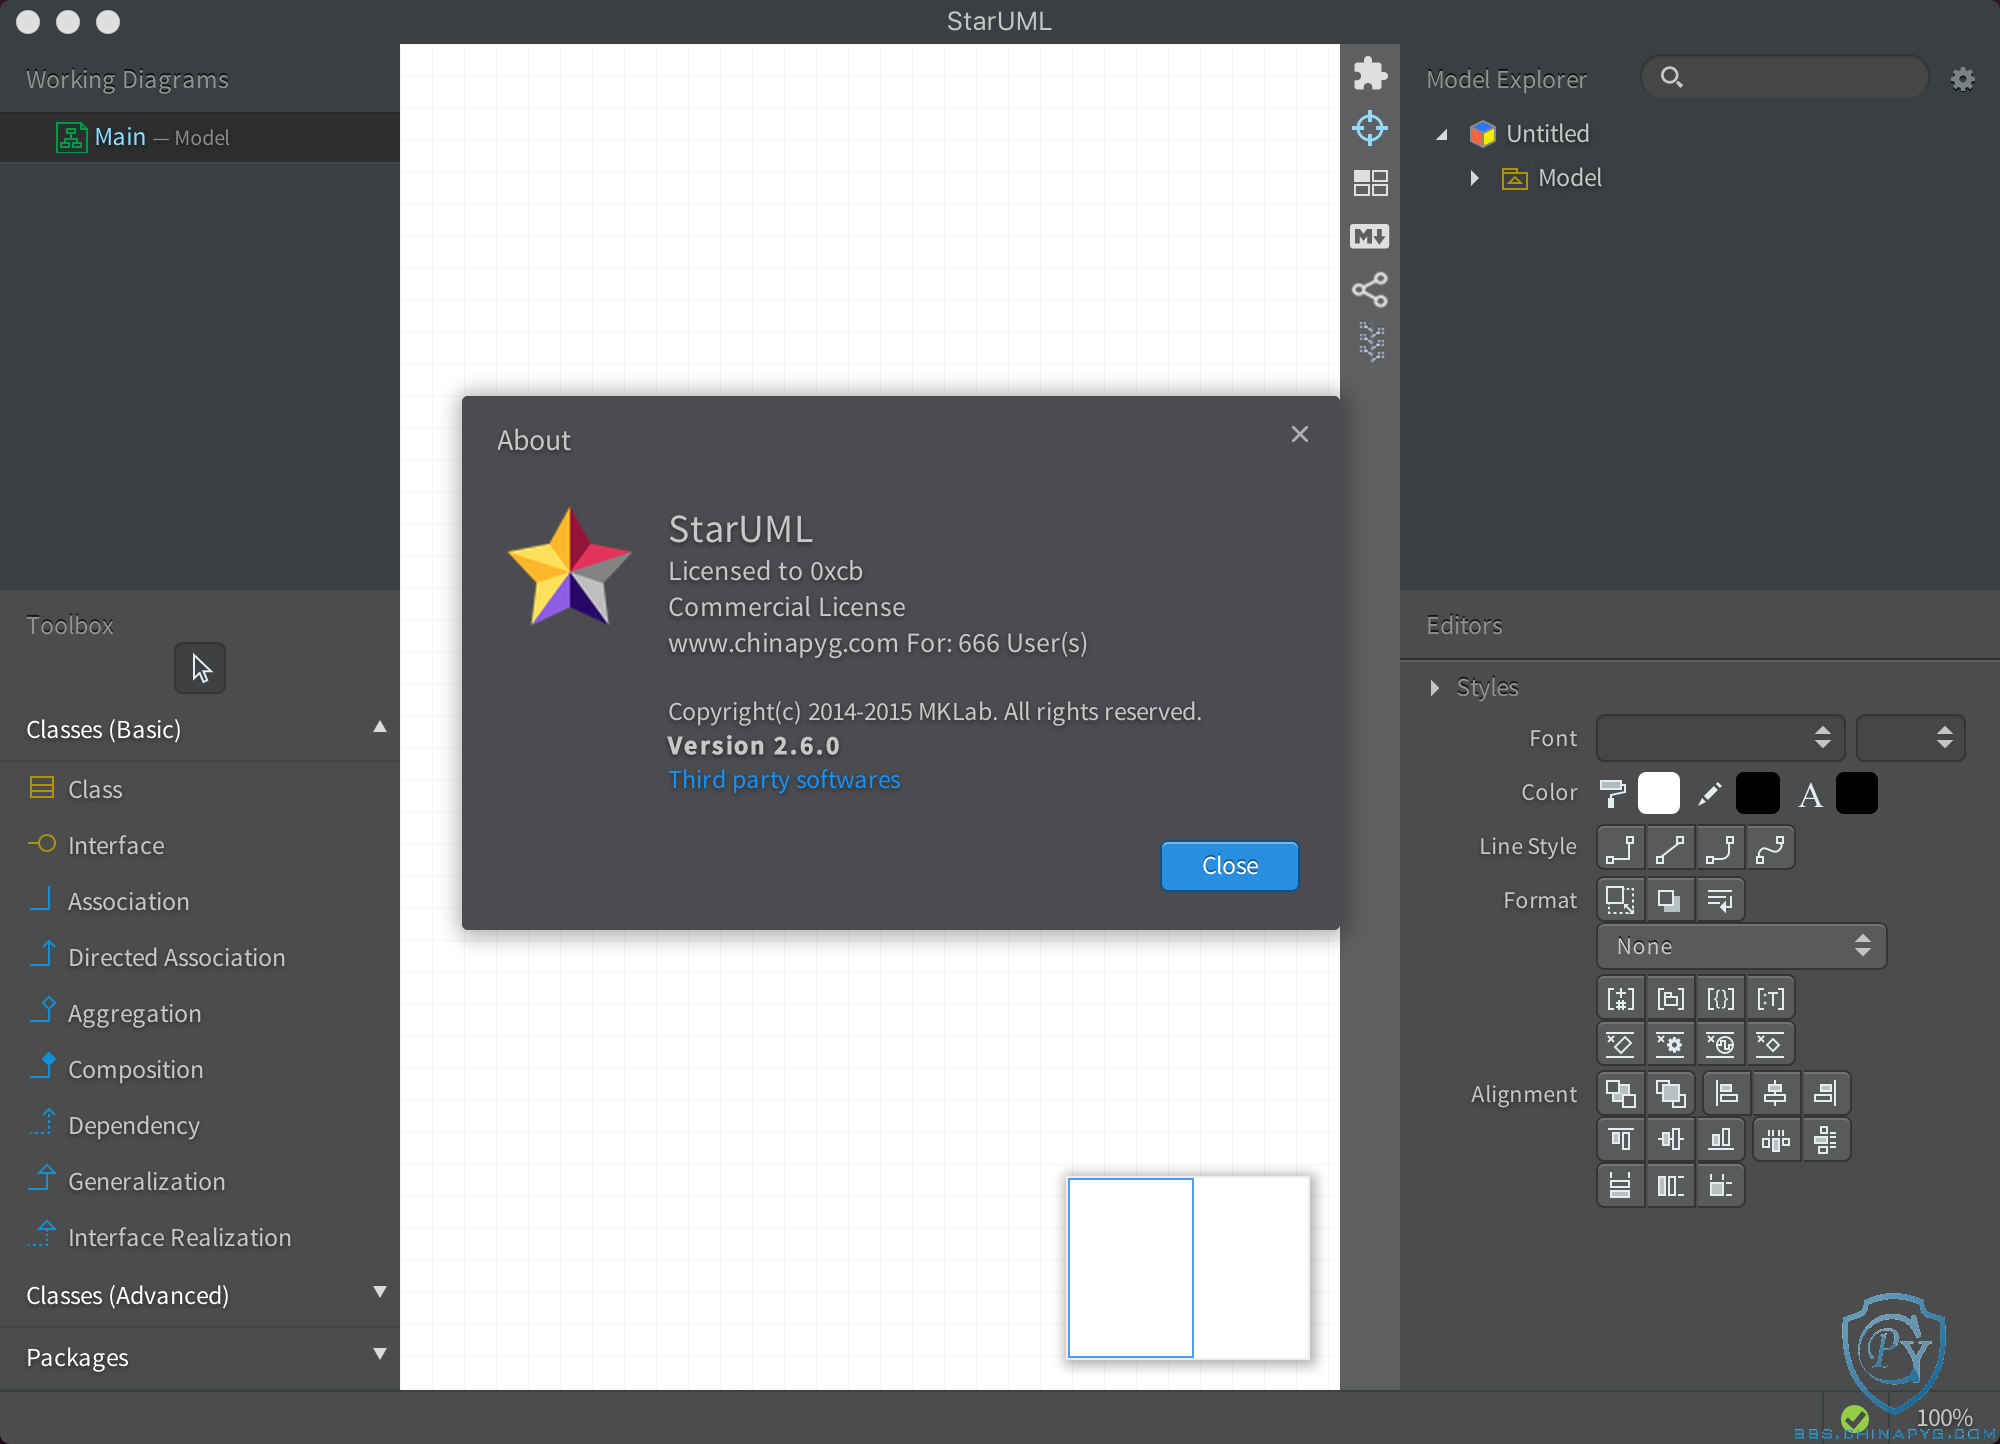Viewport: 2000px width, 1444px height.
Task: Click the dotted tree-structure icon in sidebar
Action: [1372, 342]
